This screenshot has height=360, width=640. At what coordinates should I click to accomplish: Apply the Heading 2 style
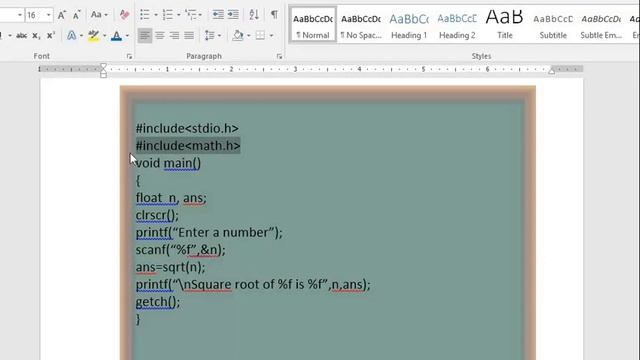tap(457, 24)
